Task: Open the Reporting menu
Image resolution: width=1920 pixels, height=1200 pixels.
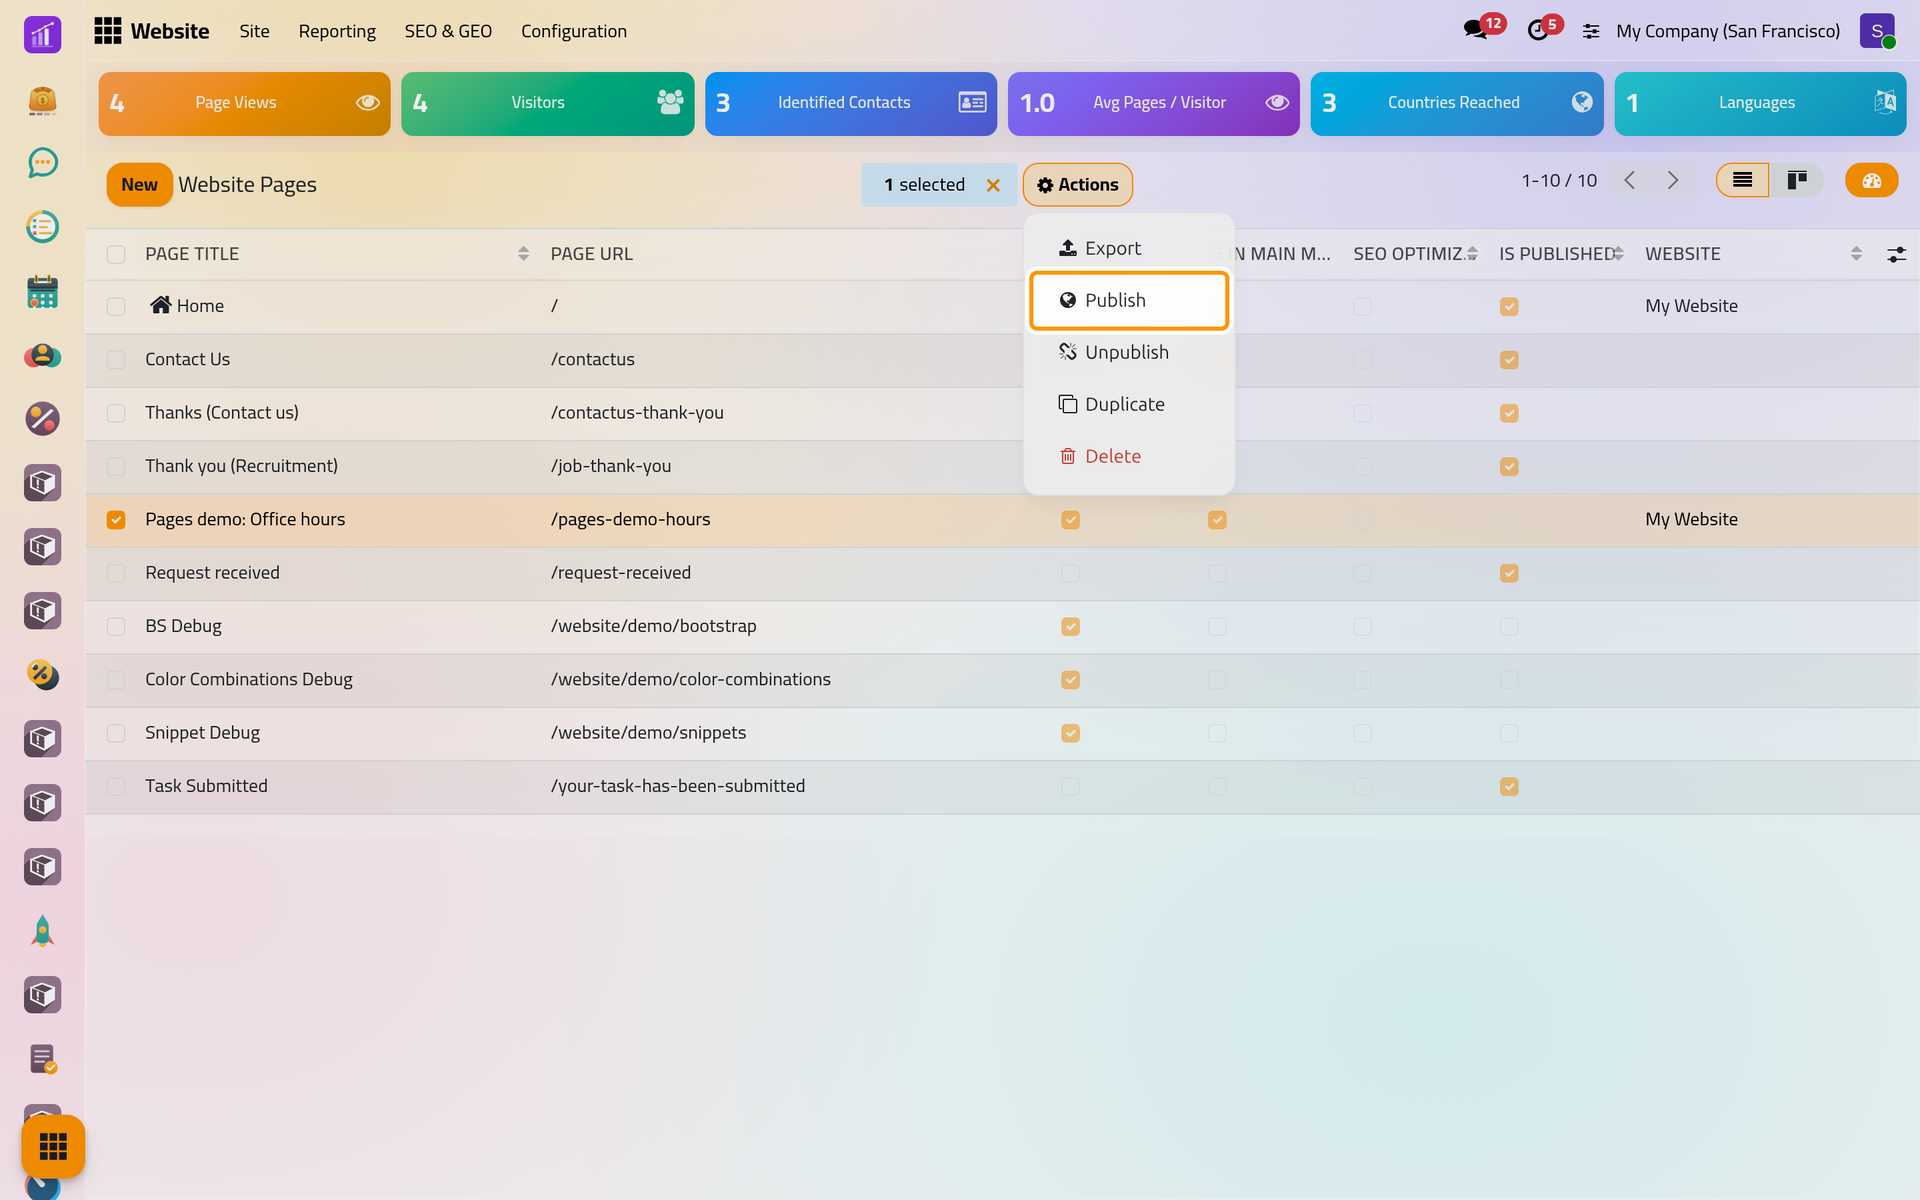Action: 337,31
